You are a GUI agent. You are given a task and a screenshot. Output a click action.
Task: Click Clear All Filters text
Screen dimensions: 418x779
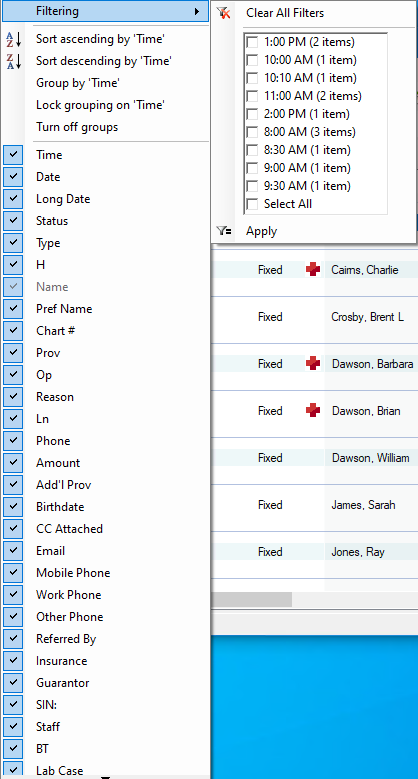[285, 13]
